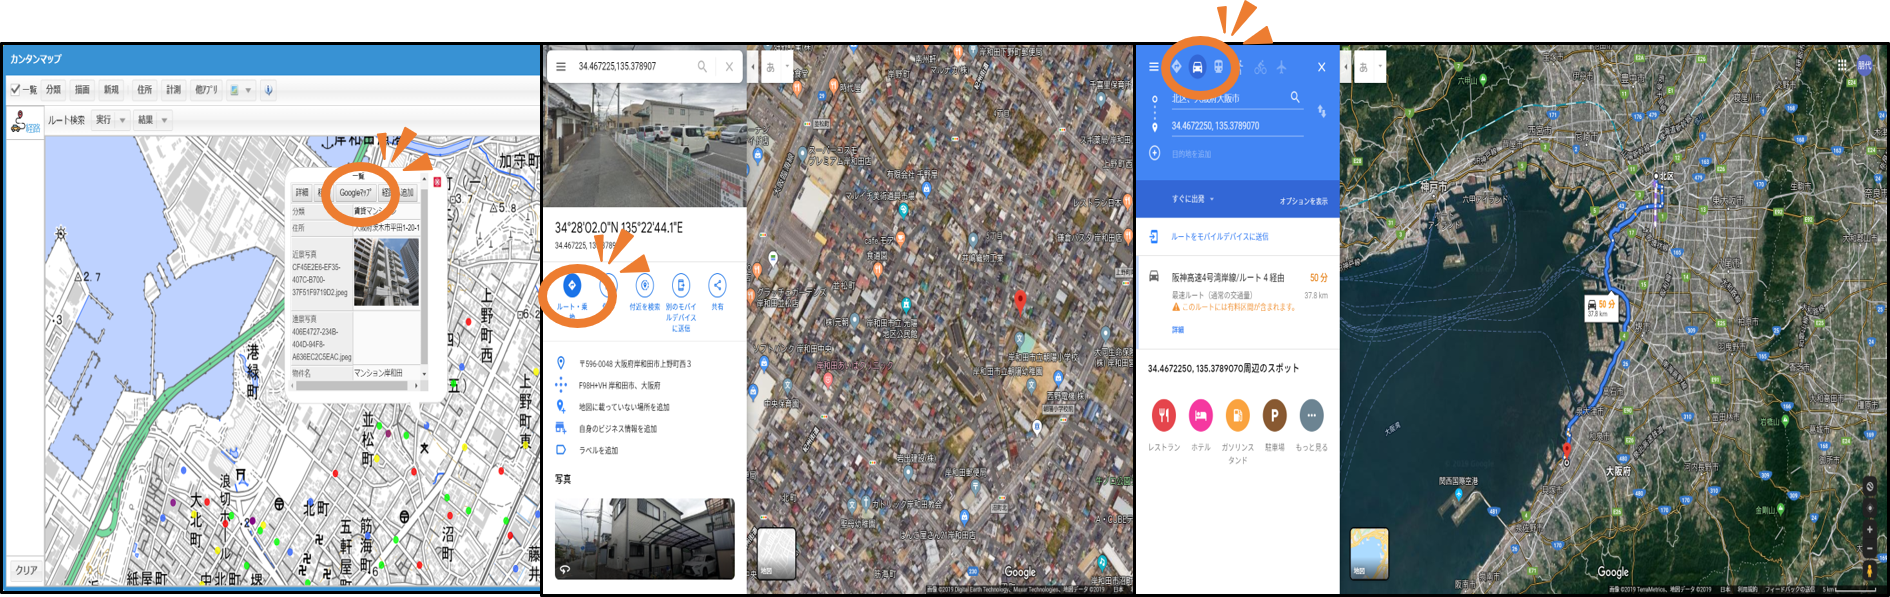Click the destination field 34.4672250, 135.3789070
Viewport: 1890px width, 597px height.
[x=1237, y=126]
